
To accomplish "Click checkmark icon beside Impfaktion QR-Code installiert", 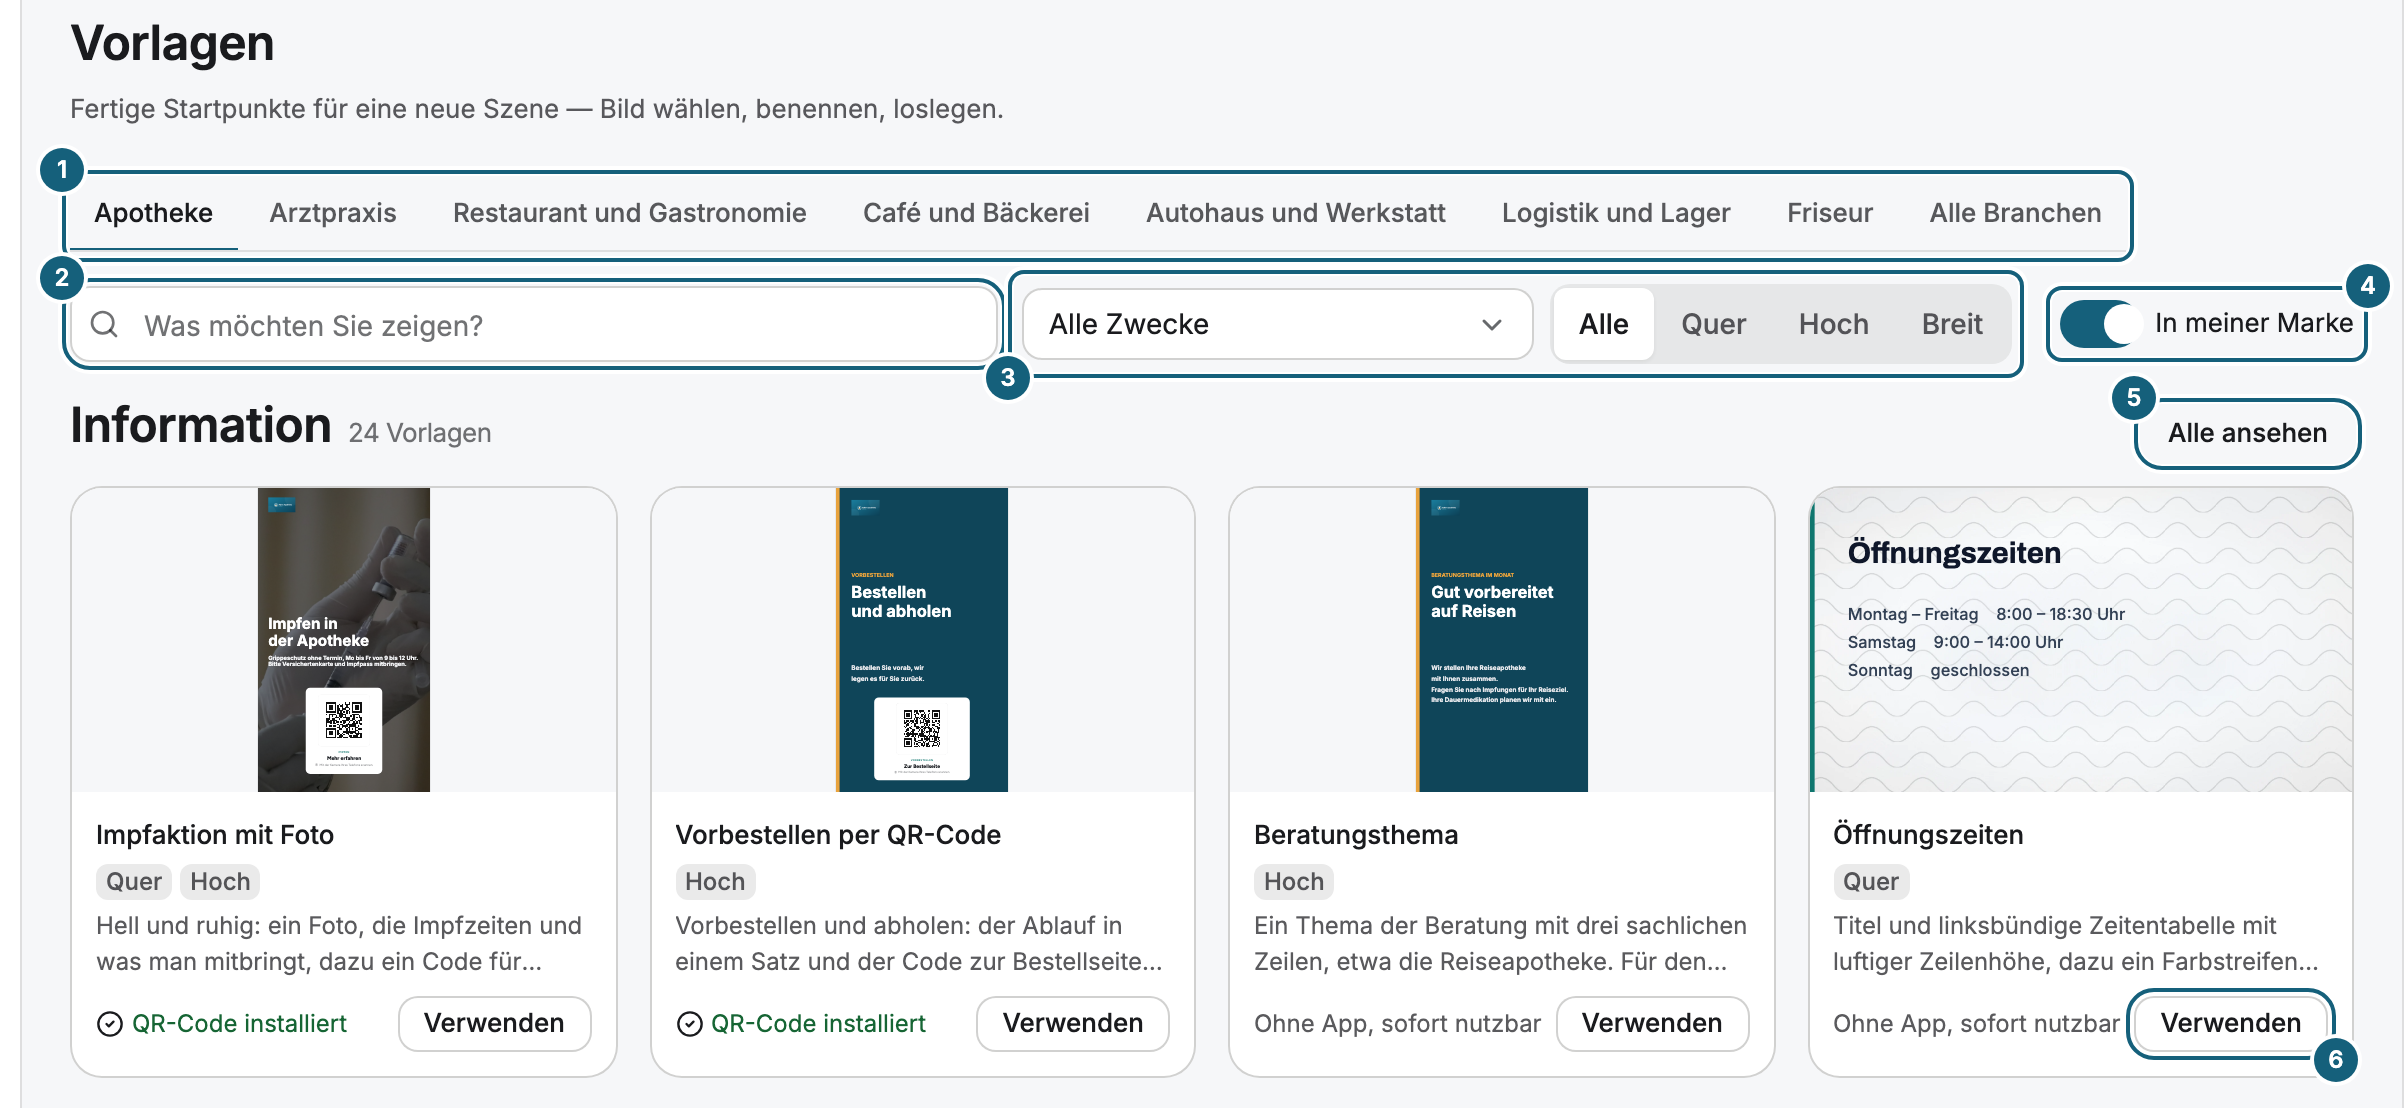I will coord(110,1024).
